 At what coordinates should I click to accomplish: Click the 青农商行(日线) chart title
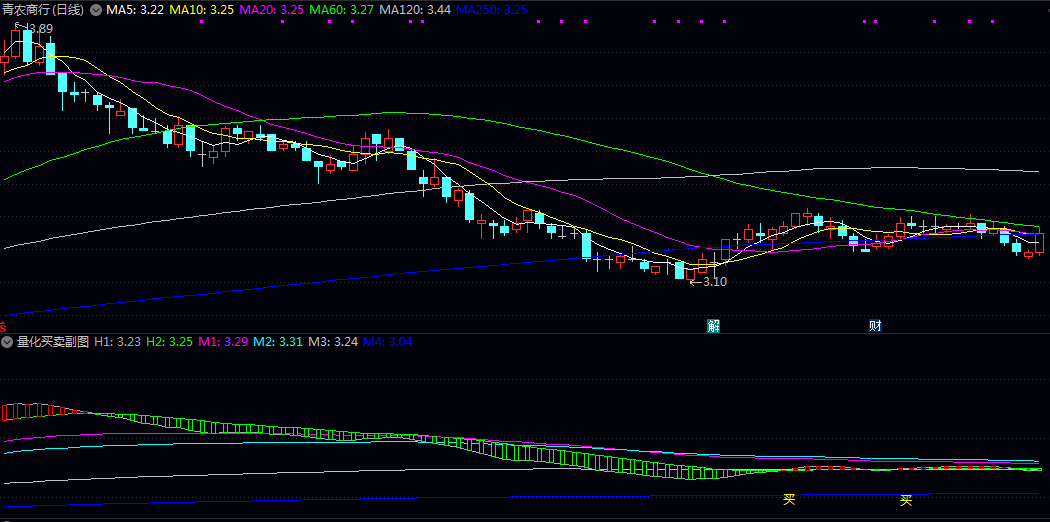(43, 9)
